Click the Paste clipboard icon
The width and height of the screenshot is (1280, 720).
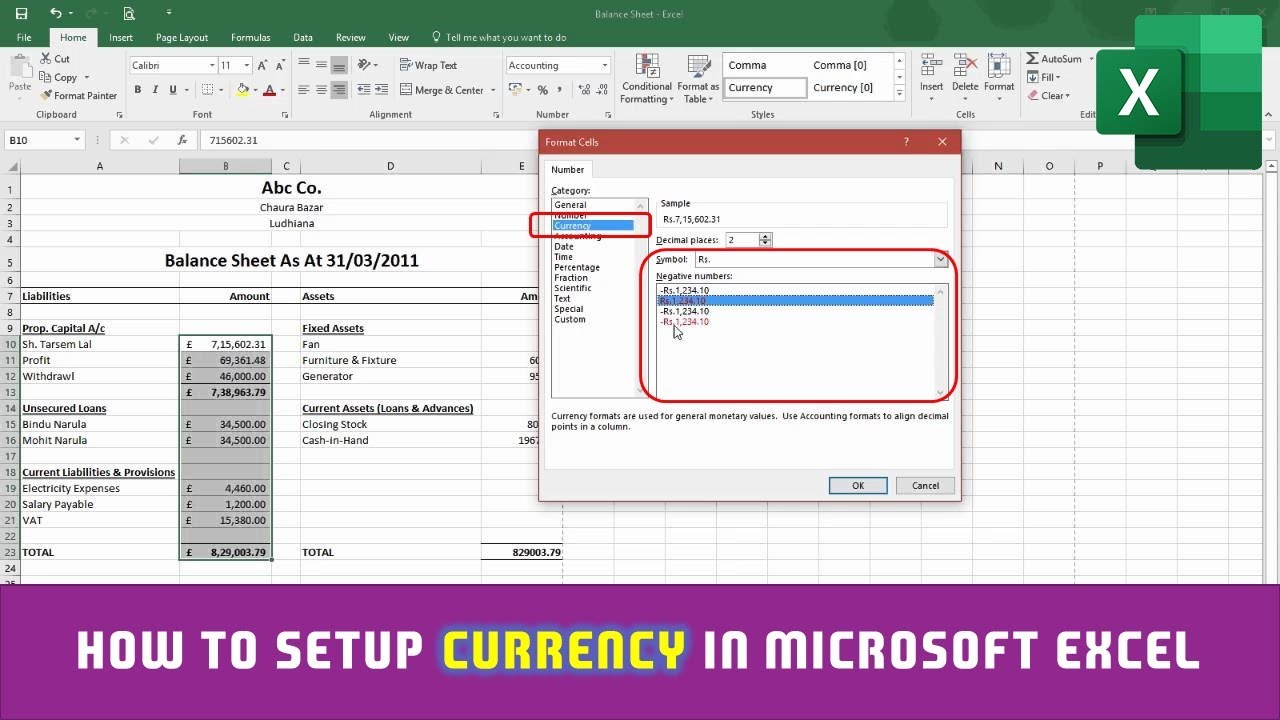point(19,68)
